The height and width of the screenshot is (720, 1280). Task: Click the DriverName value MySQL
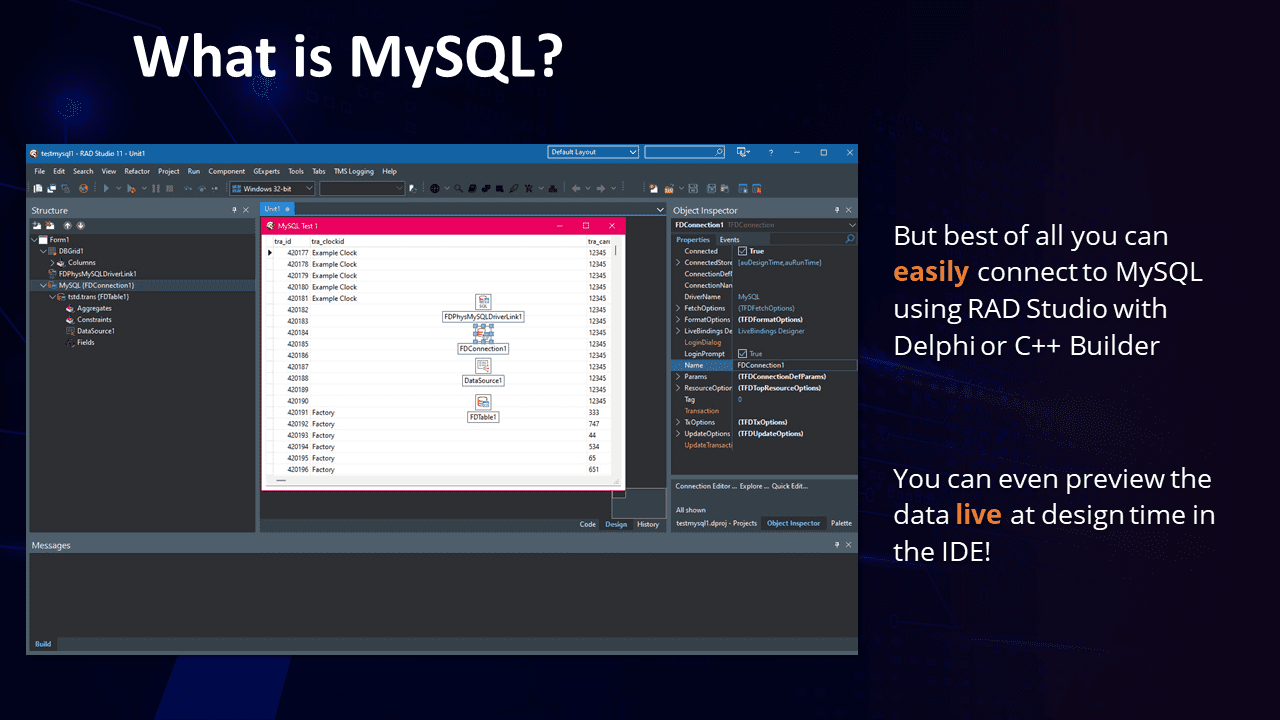(749, 297)
